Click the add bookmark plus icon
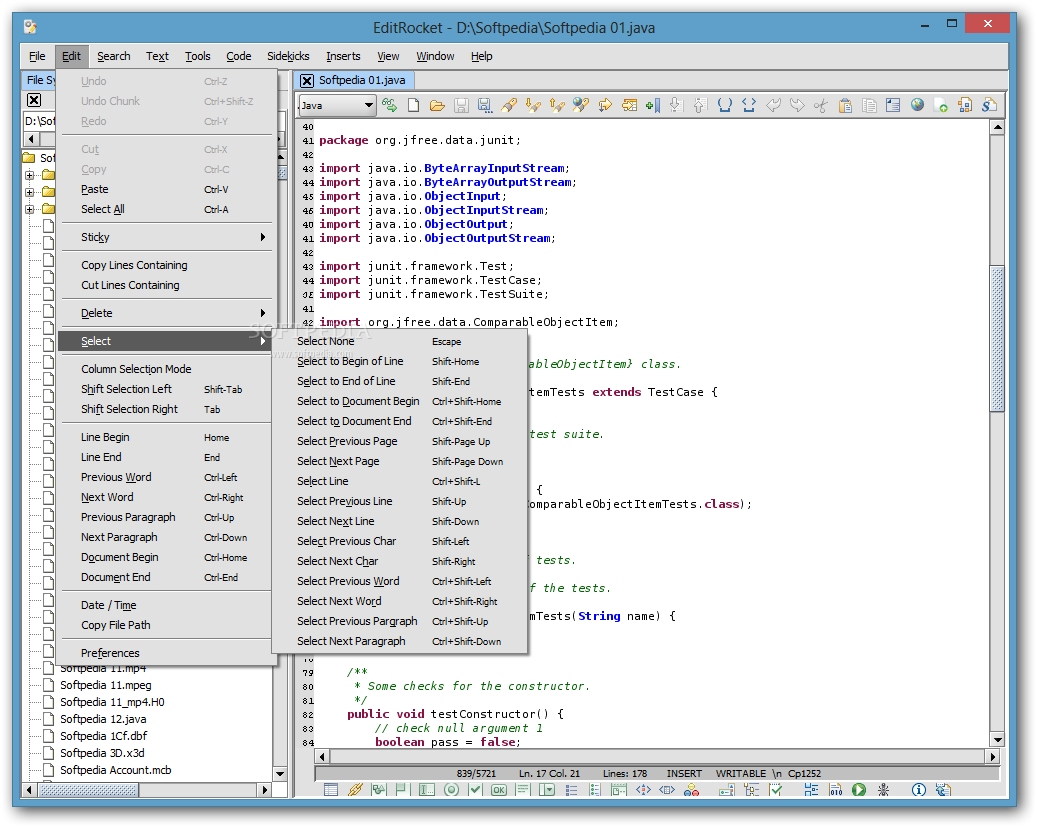The width and height of the screenshot is (1037, 827). (653, 105)
